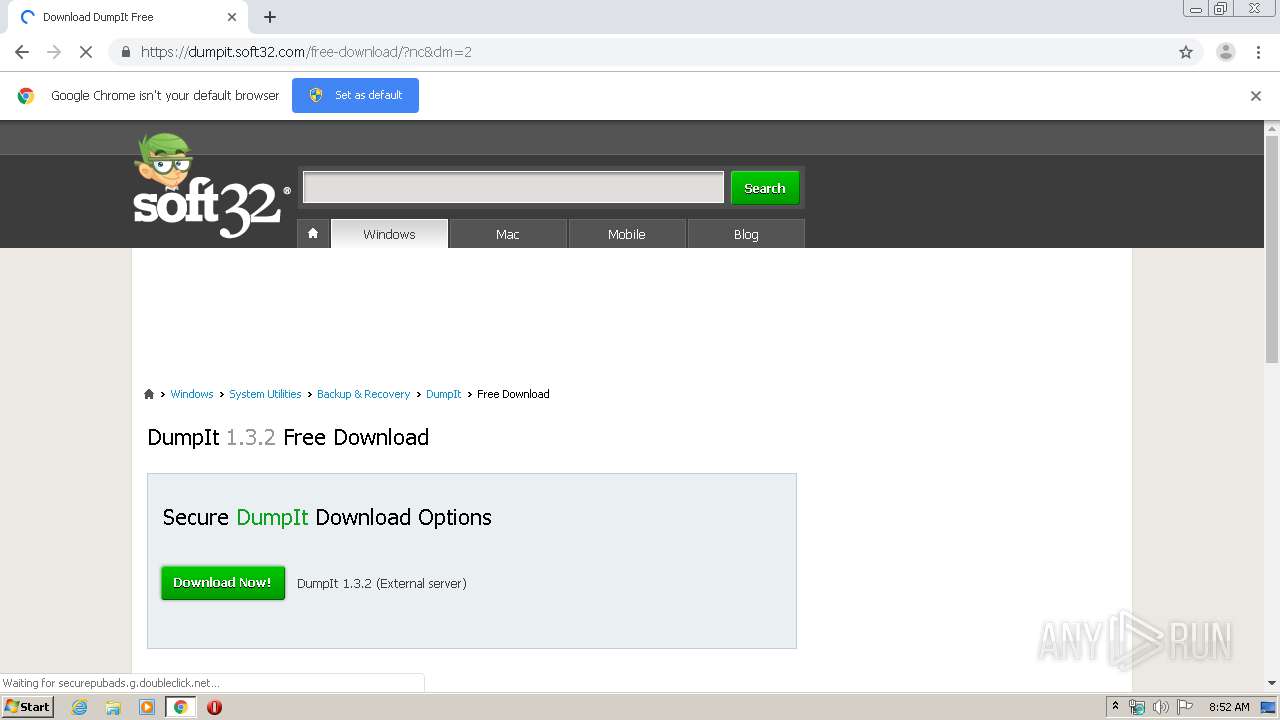Click the Soft32 logo
This screenshot has height=720, width=1280.
click(211, 186)
